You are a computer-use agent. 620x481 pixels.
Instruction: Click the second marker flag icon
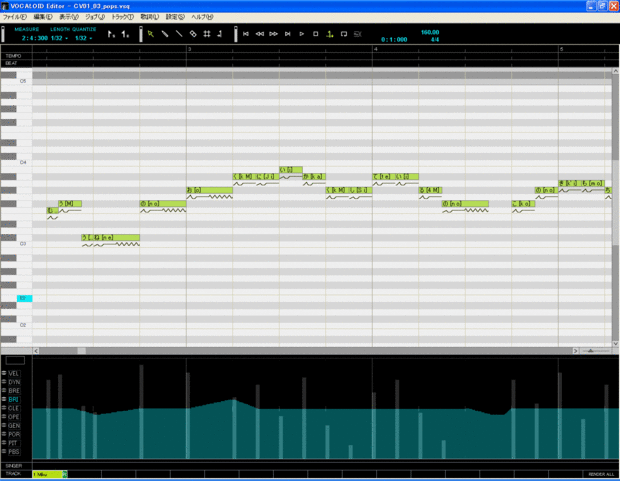[x=125, y=34]
